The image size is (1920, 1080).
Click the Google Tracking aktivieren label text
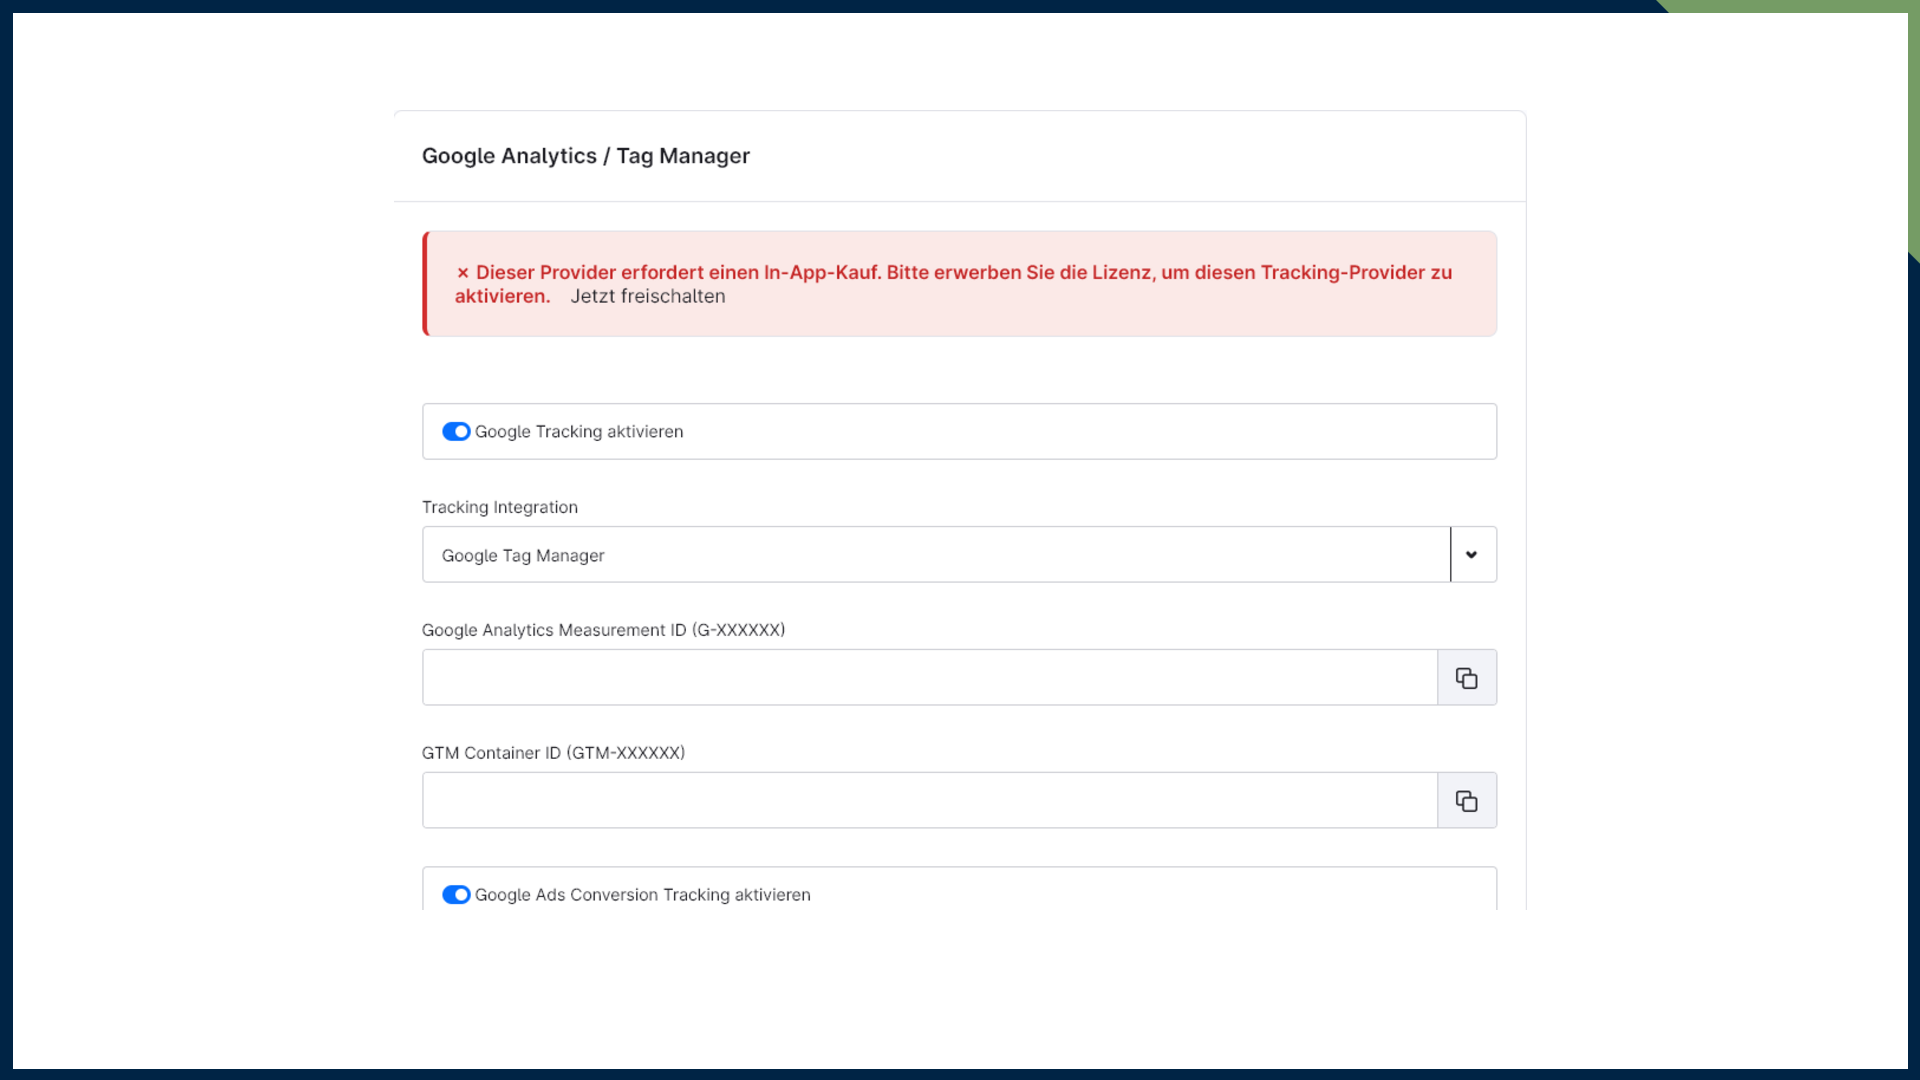579,432
